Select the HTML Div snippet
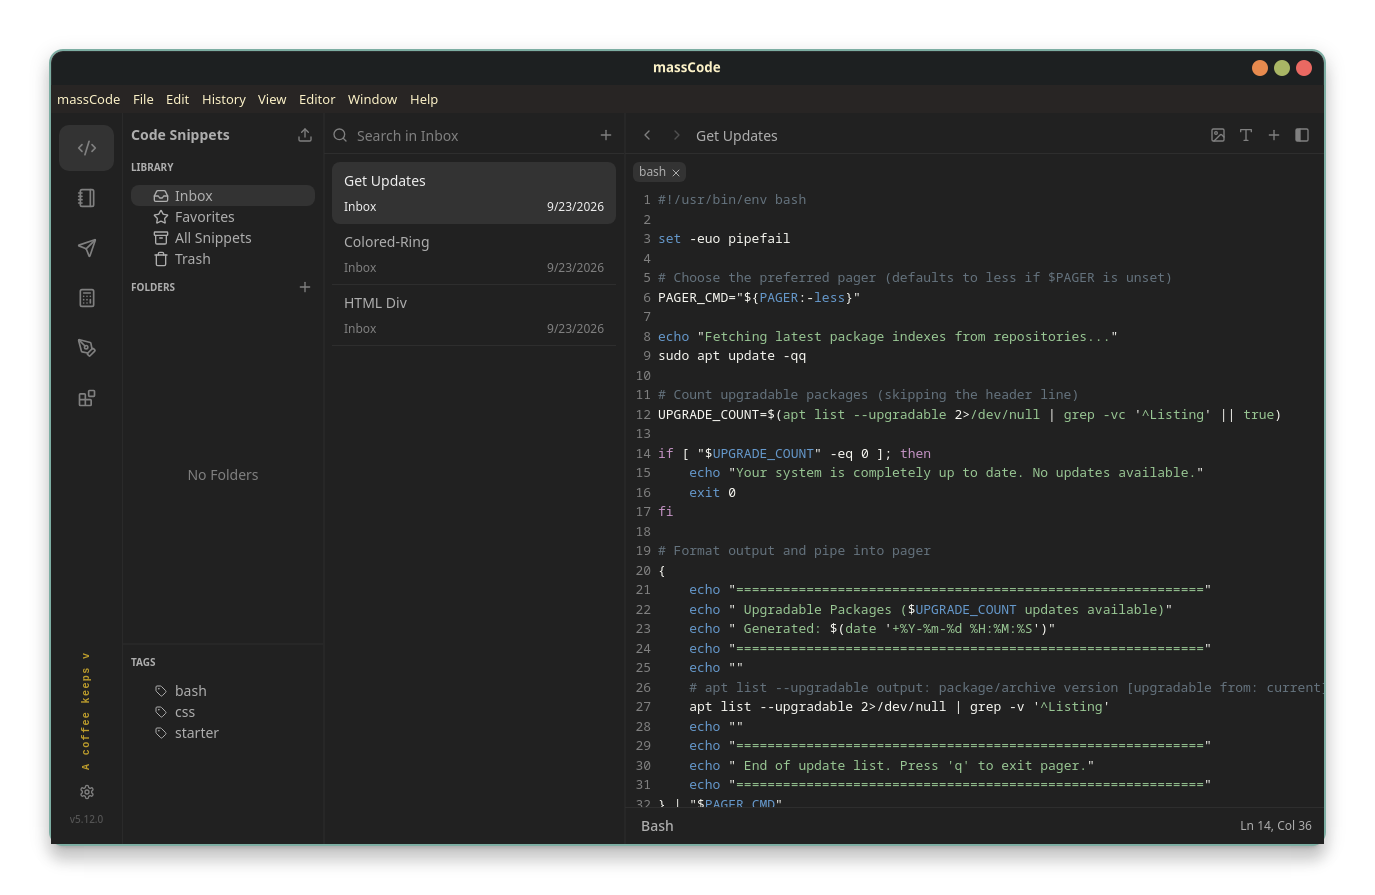 coord(474,315)
